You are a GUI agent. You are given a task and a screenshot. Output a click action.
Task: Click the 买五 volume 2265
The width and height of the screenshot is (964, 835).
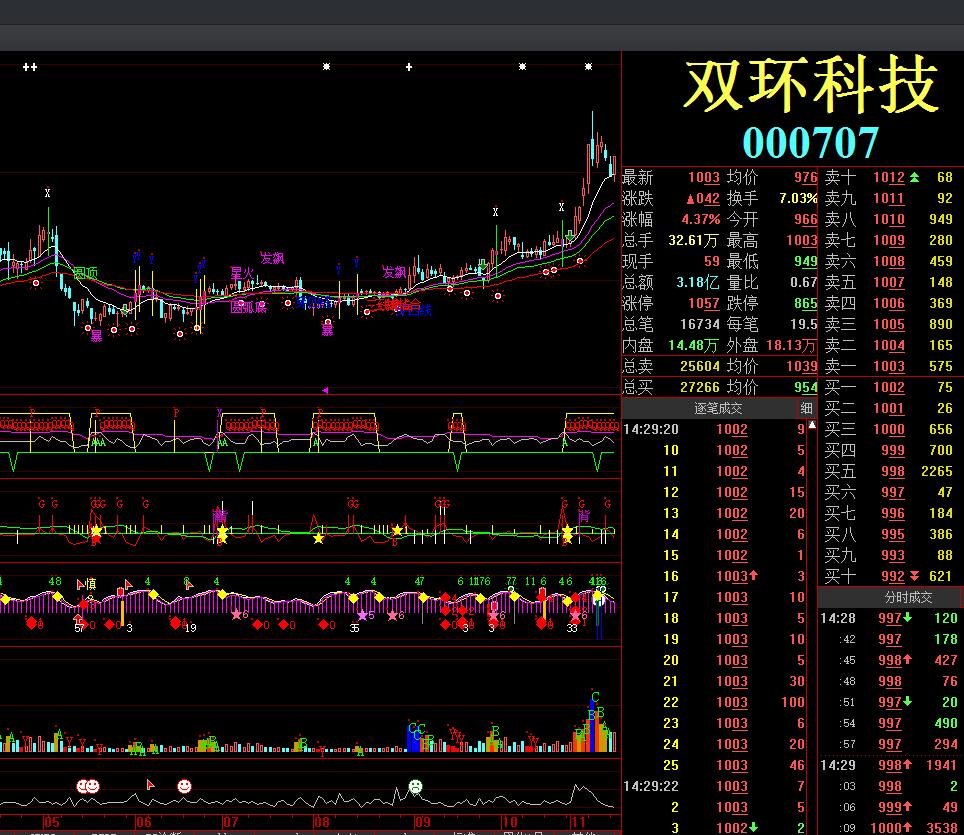click(937, 471)
